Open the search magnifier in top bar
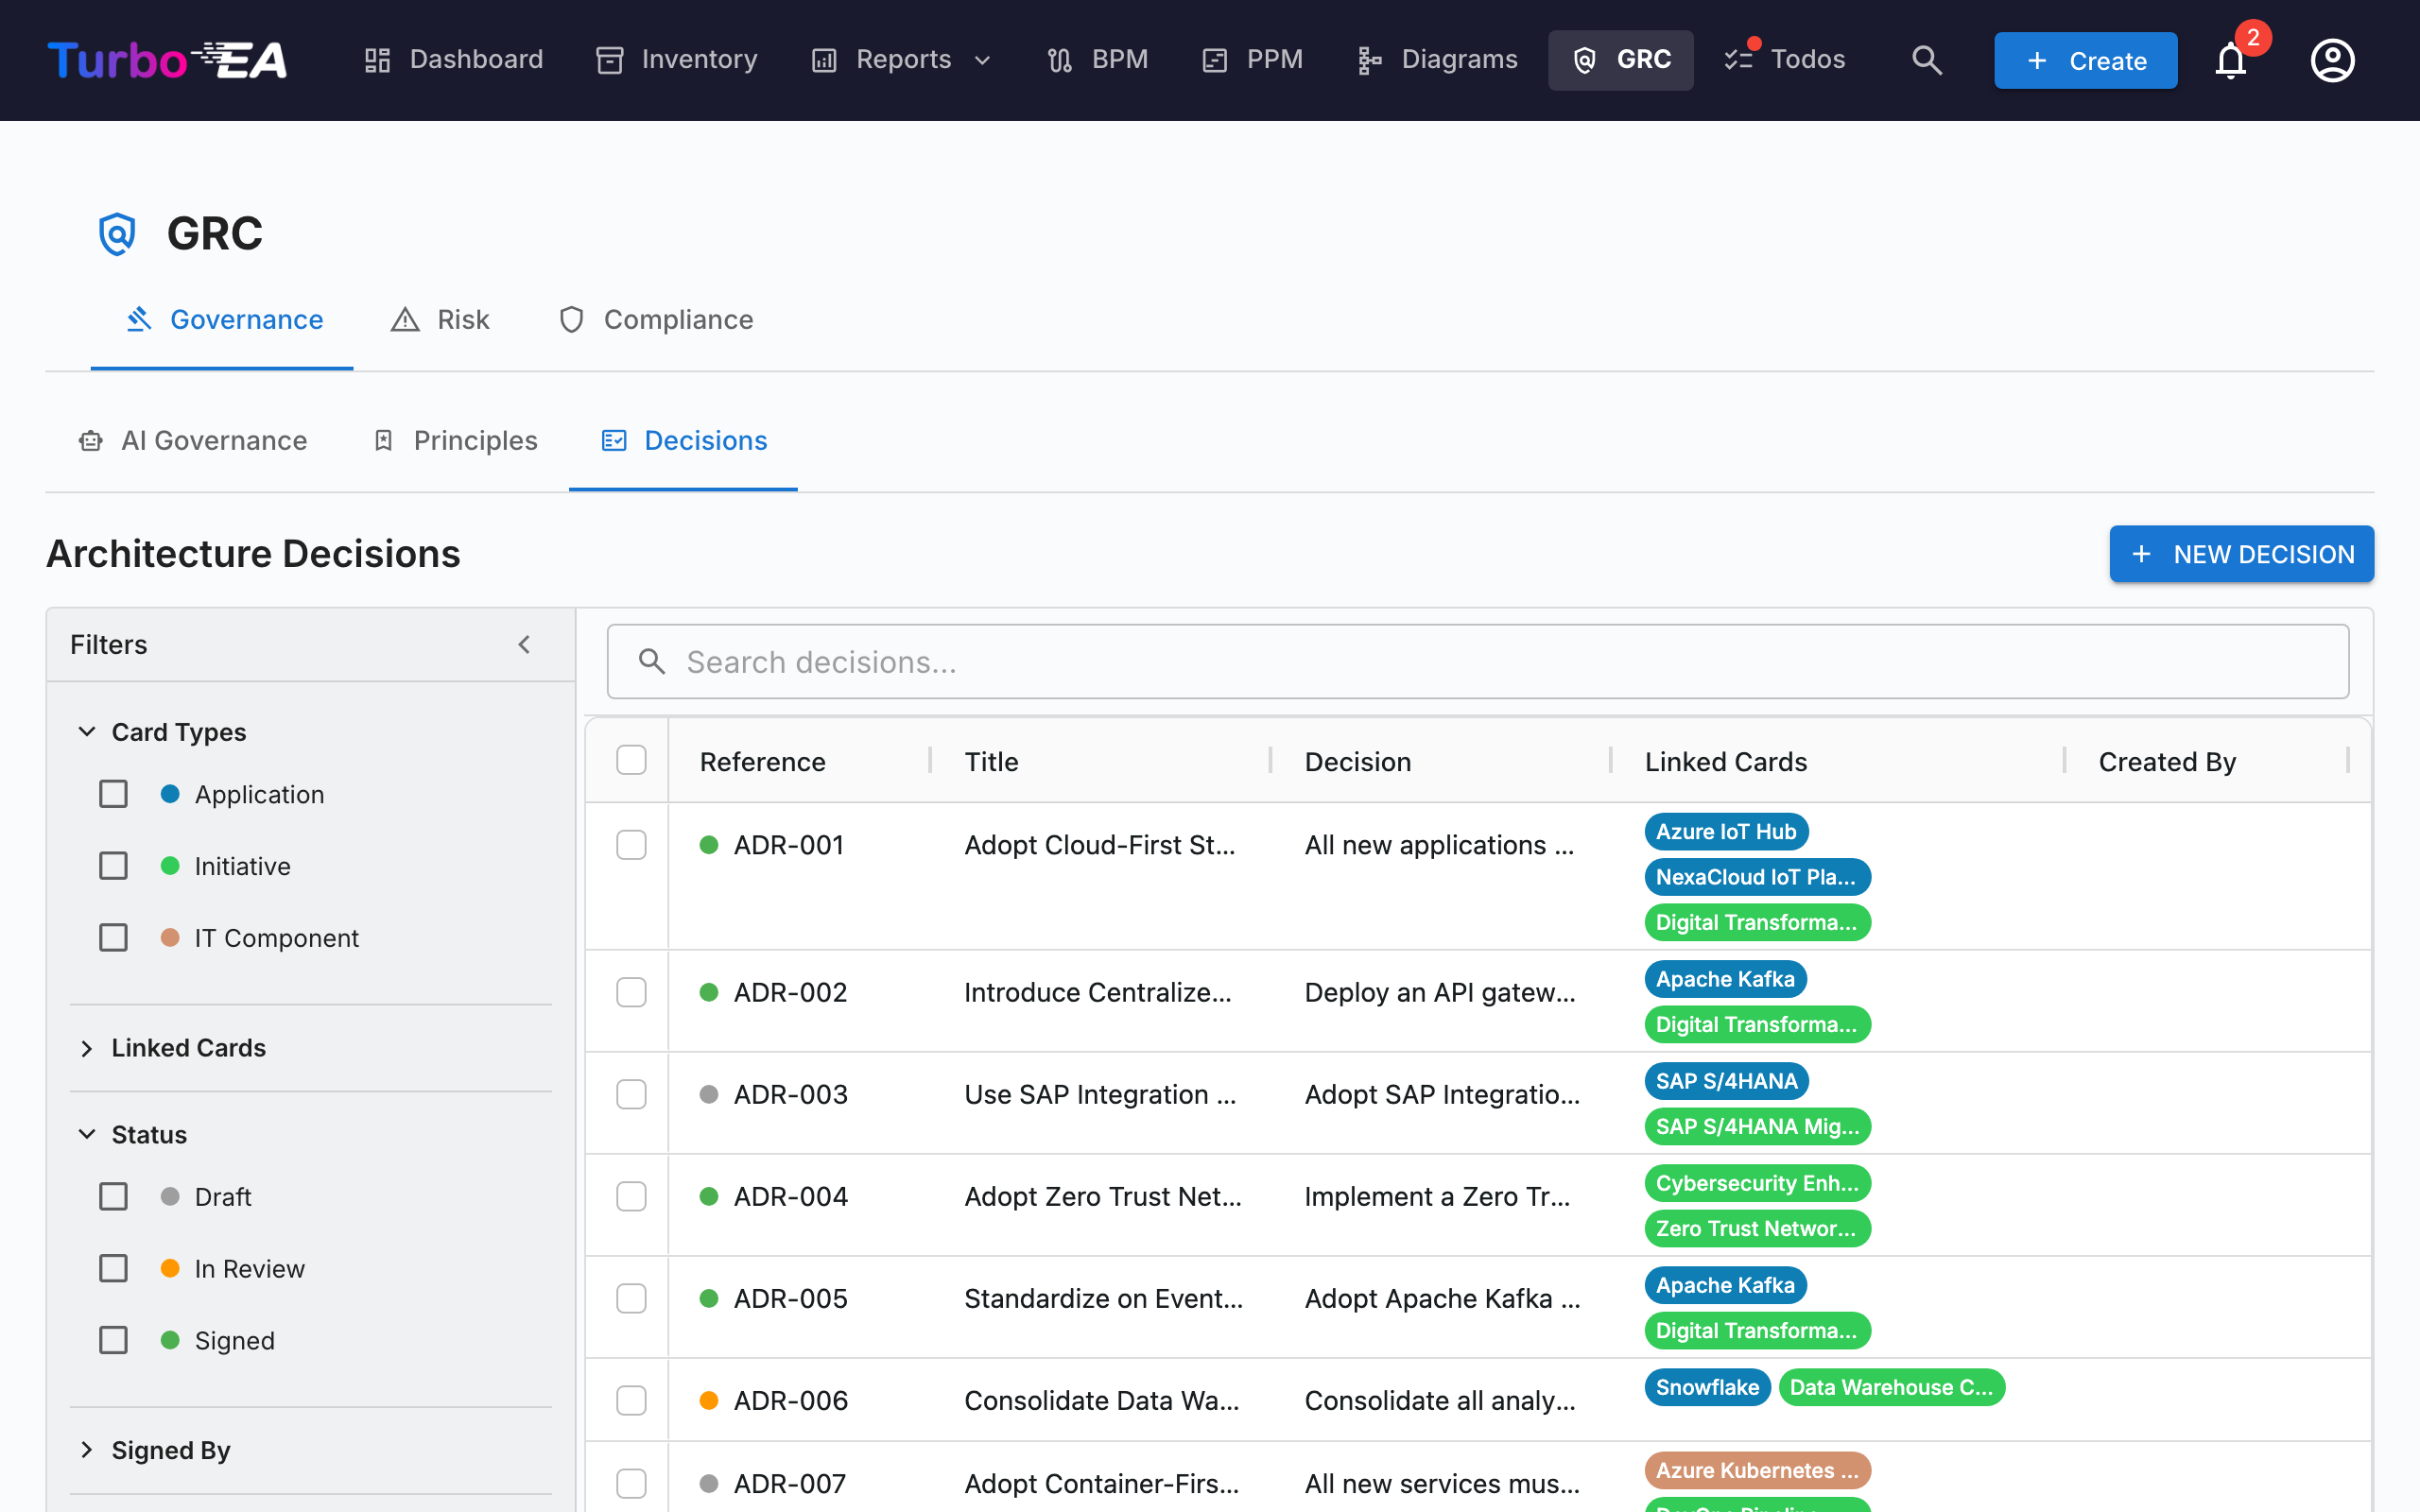This screenshot has height=1512, width=2420. click(x=1926, y=60)
